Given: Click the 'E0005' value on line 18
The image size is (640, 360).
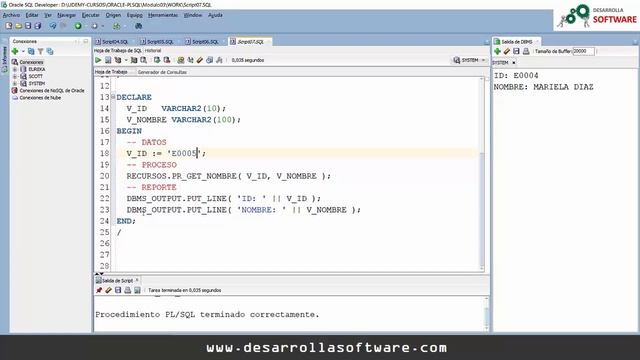Looking at the screenshot, I should [x=184, y=153].
